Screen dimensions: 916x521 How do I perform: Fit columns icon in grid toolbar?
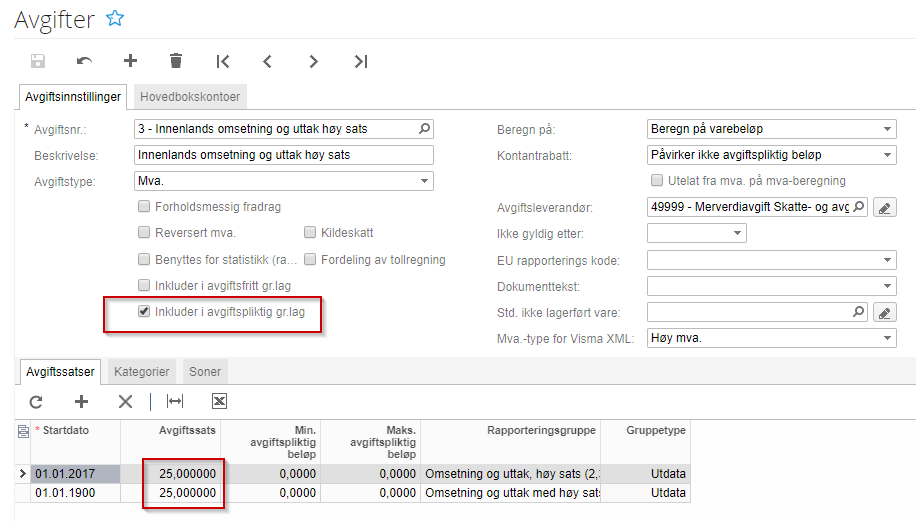tap(175, 401)
